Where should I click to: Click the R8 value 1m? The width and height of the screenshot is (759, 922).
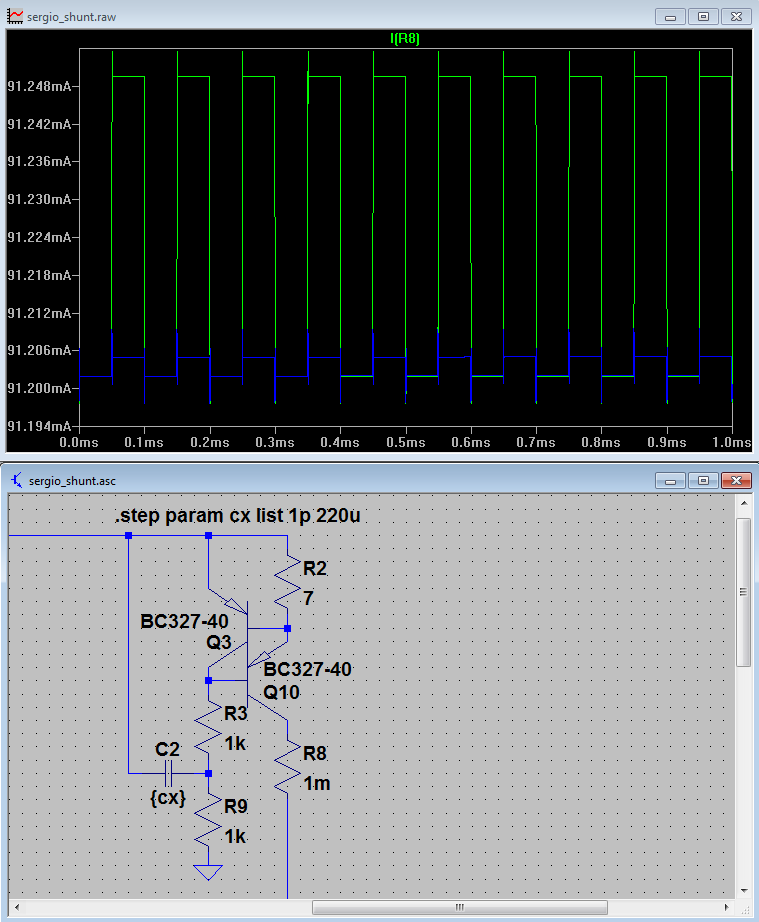[317, 784]
